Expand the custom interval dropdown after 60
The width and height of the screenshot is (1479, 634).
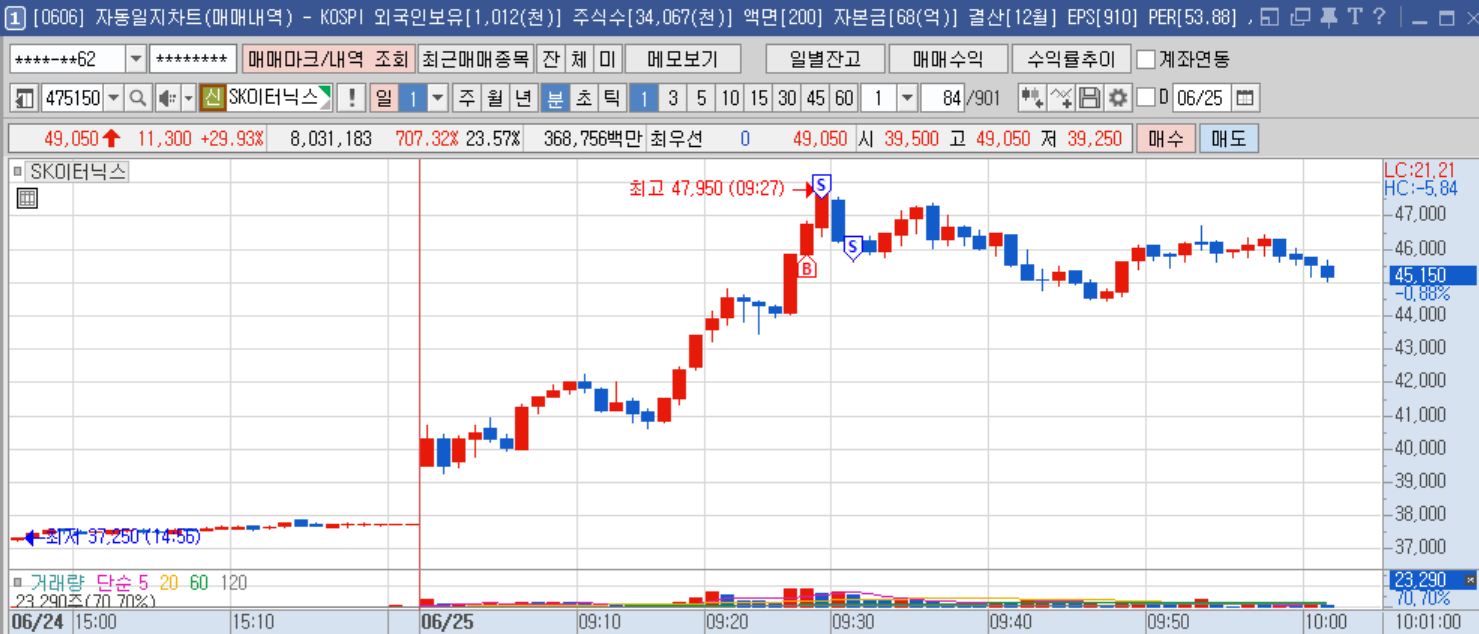[x=907, y=98]
